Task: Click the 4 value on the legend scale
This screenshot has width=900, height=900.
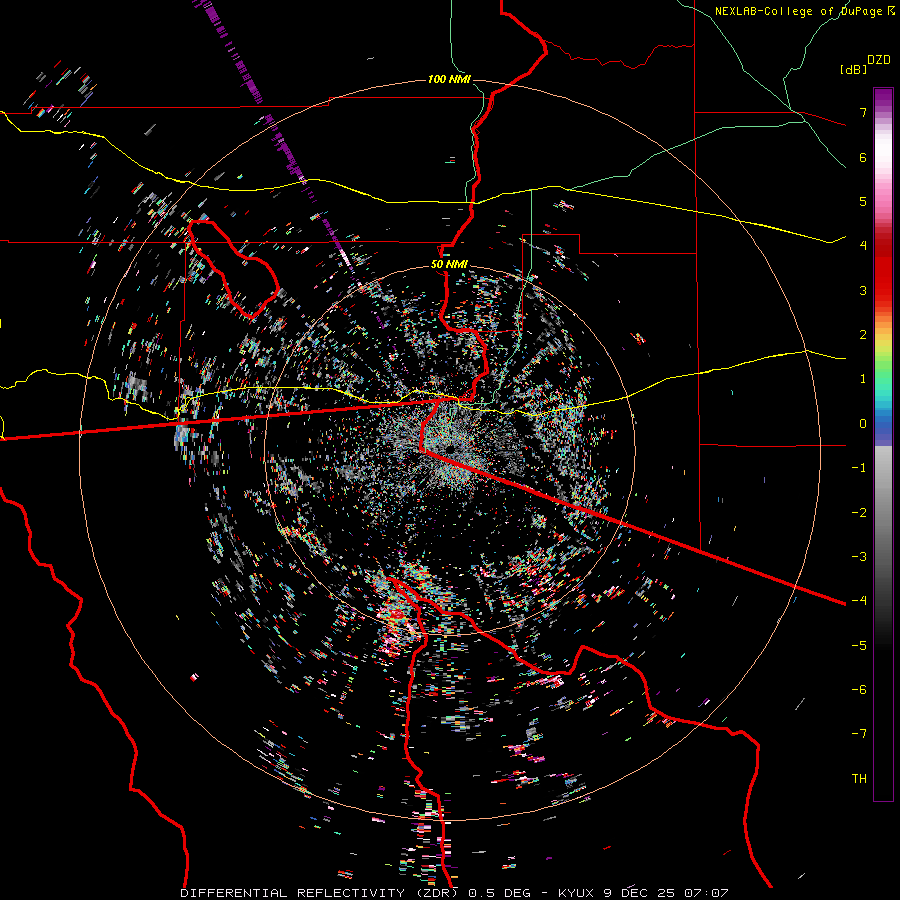Action: point(863,246)
